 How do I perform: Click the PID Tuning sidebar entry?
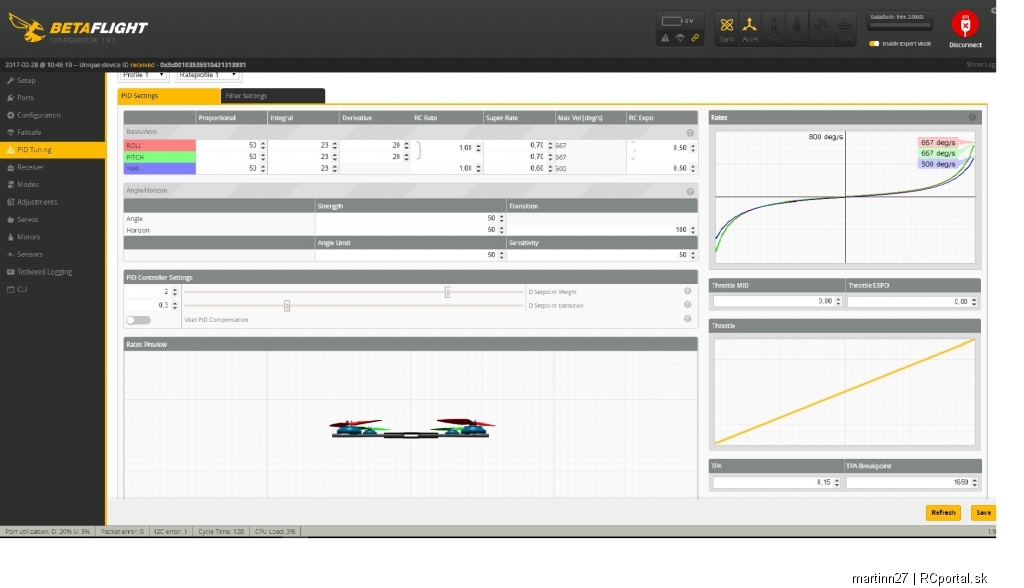pyautogui.click(x=53, y=150)
